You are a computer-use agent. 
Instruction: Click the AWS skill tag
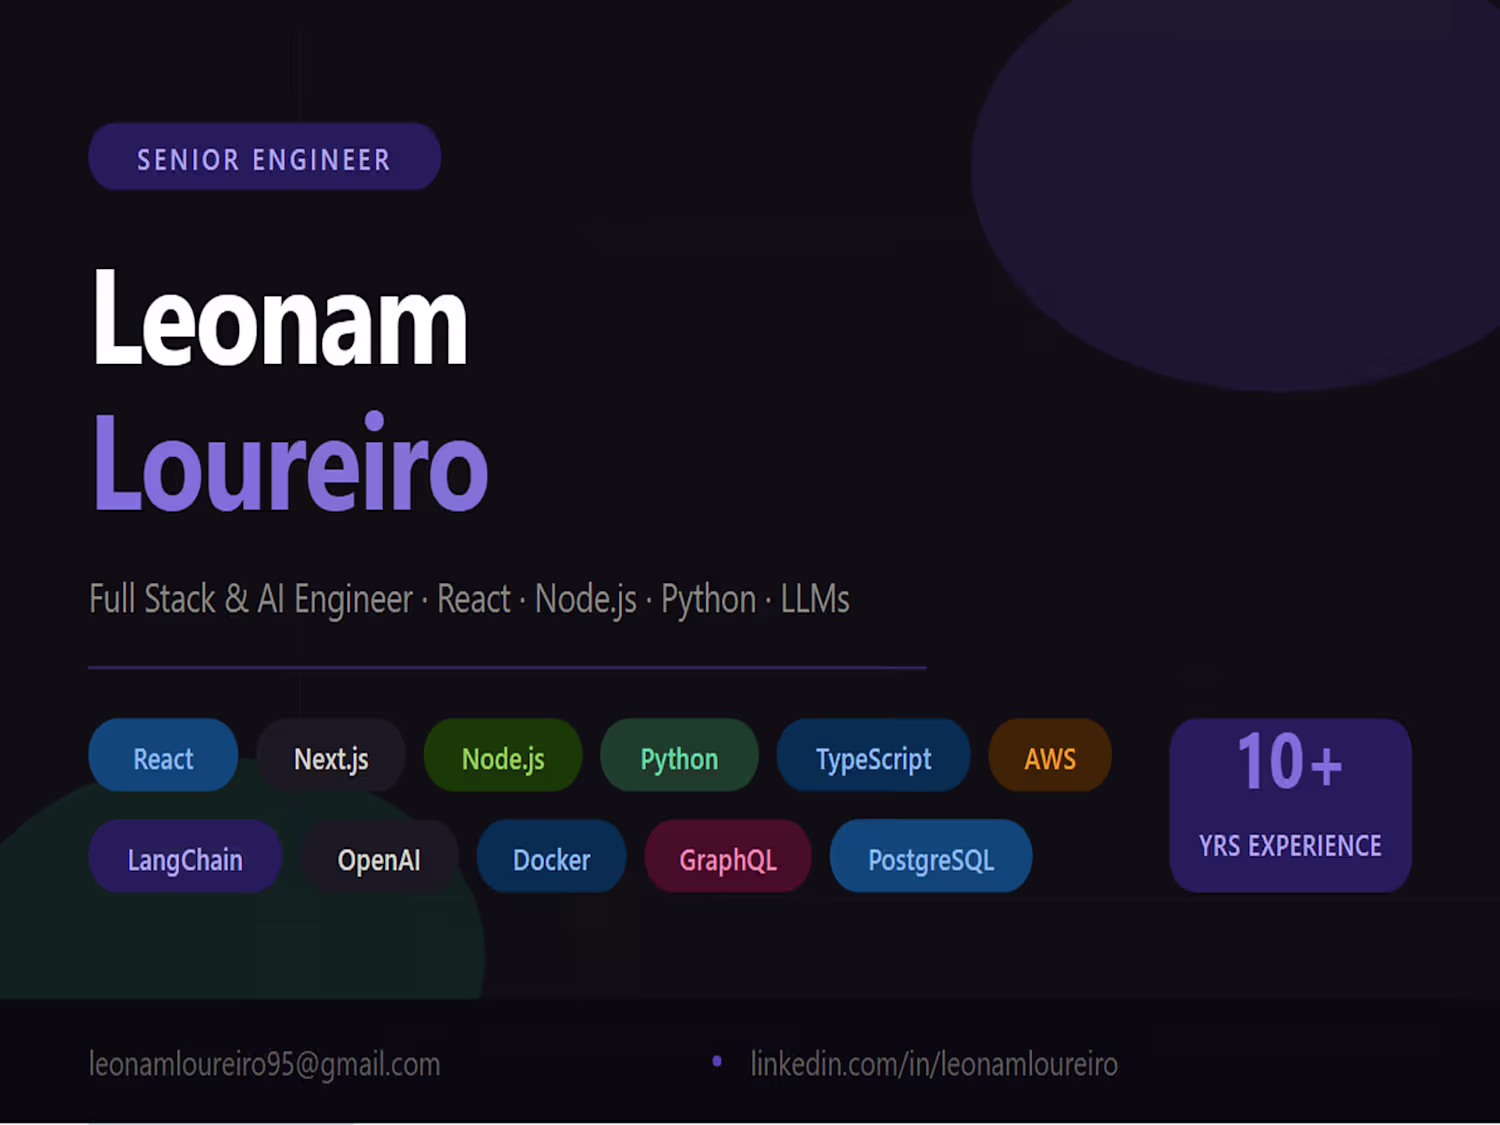(x=1050, y=756)
